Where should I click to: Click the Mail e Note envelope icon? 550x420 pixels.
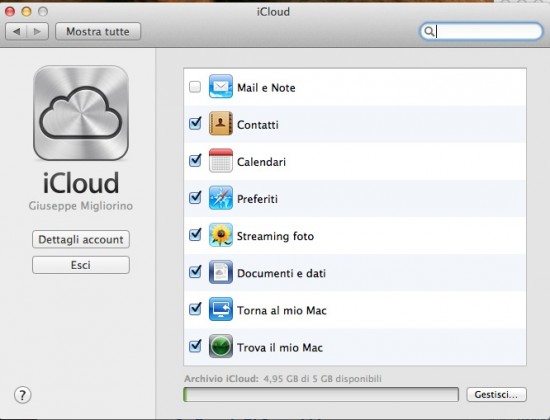pyautogui.click(x=221, y=86)
